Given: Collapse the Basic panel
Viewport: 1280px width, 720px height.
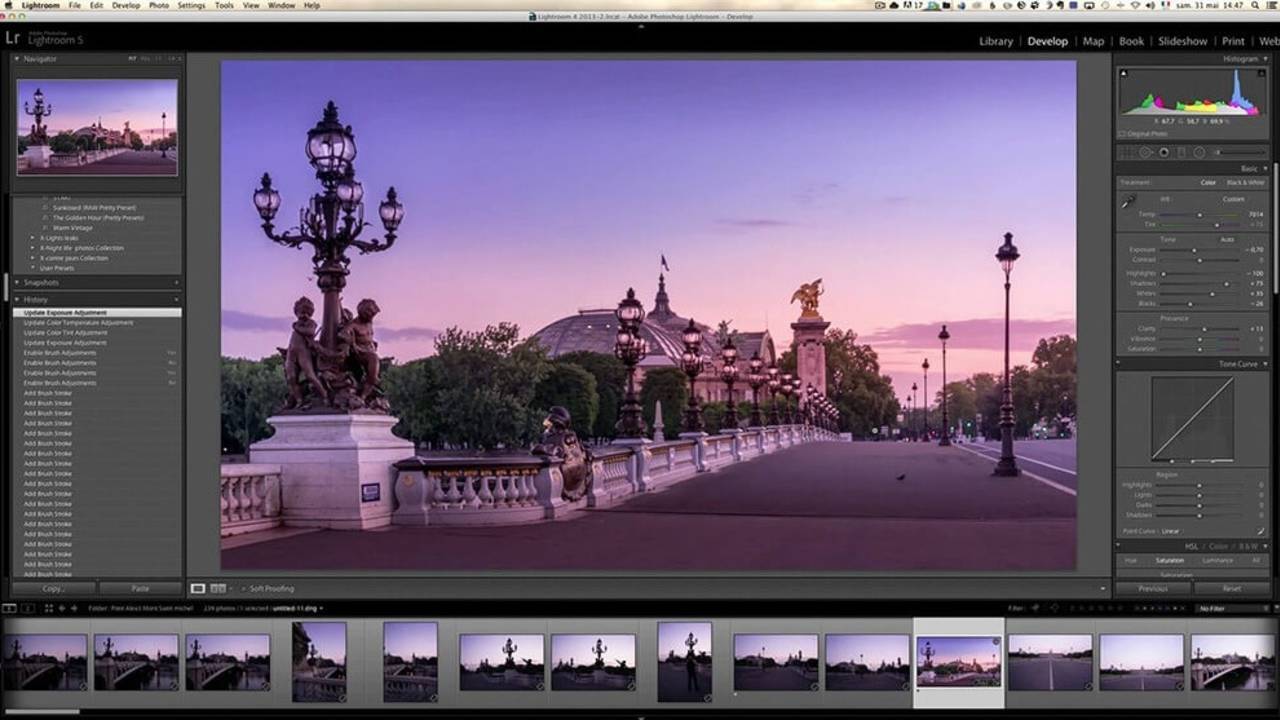Looking at the screenshot, I should (x=1265, y=168).
